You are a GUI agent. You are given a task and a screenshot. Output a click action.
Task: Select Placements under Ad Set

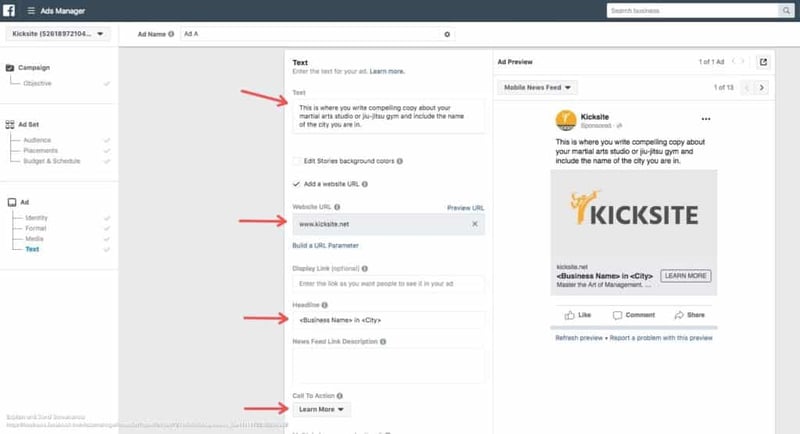pos(41,150)
